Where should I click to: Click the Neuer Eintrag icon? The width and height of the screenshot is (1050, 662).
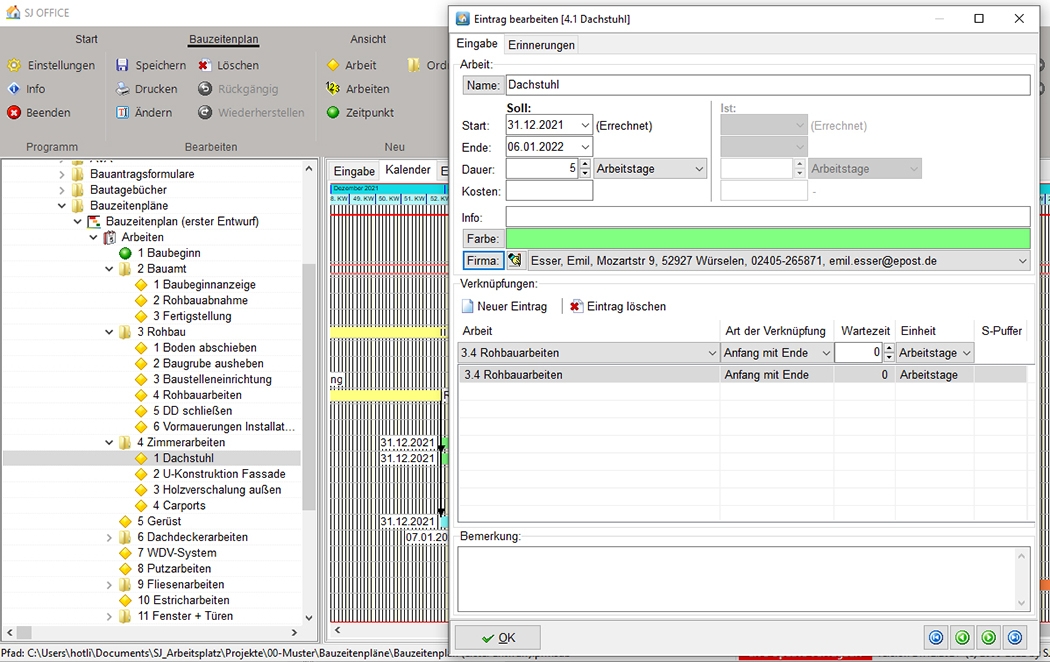[x=468, y=307]
